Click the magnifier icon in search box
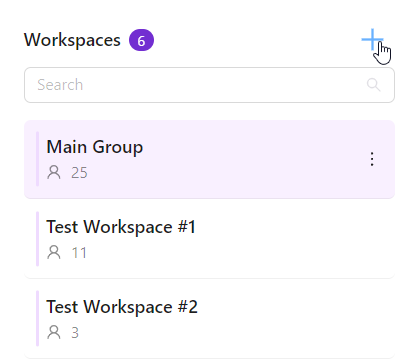The image size is (420, 362). (374, 85)
